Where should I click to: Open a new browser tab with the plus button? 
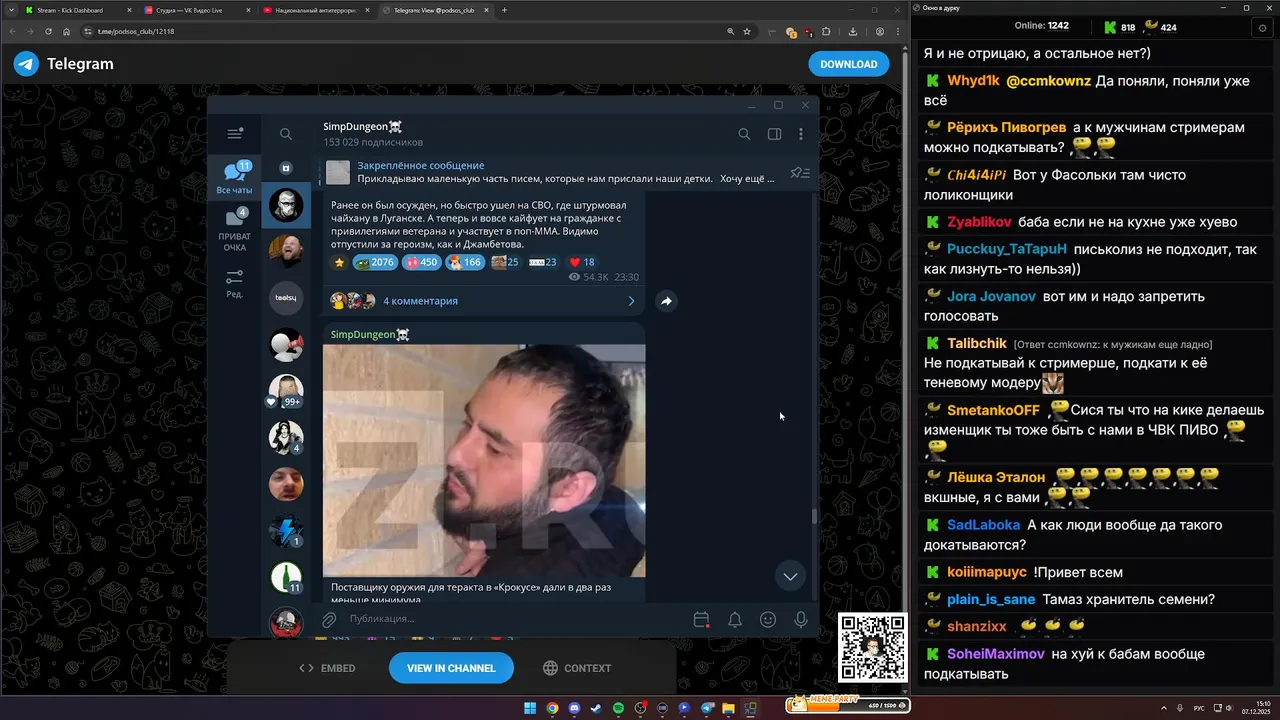pos(505,10)
